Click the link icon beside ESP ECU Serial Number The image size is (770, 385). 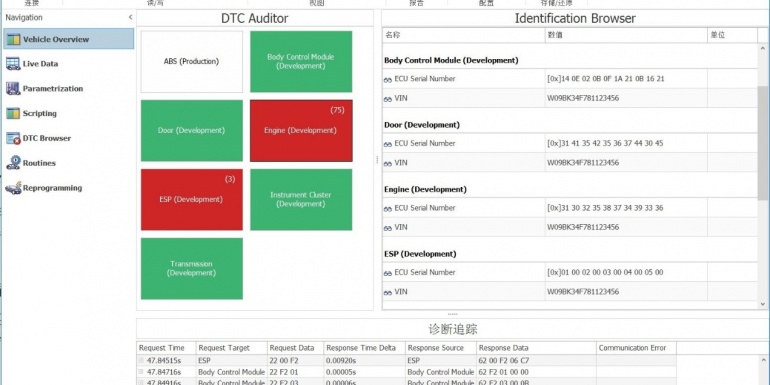click(387, 273)
